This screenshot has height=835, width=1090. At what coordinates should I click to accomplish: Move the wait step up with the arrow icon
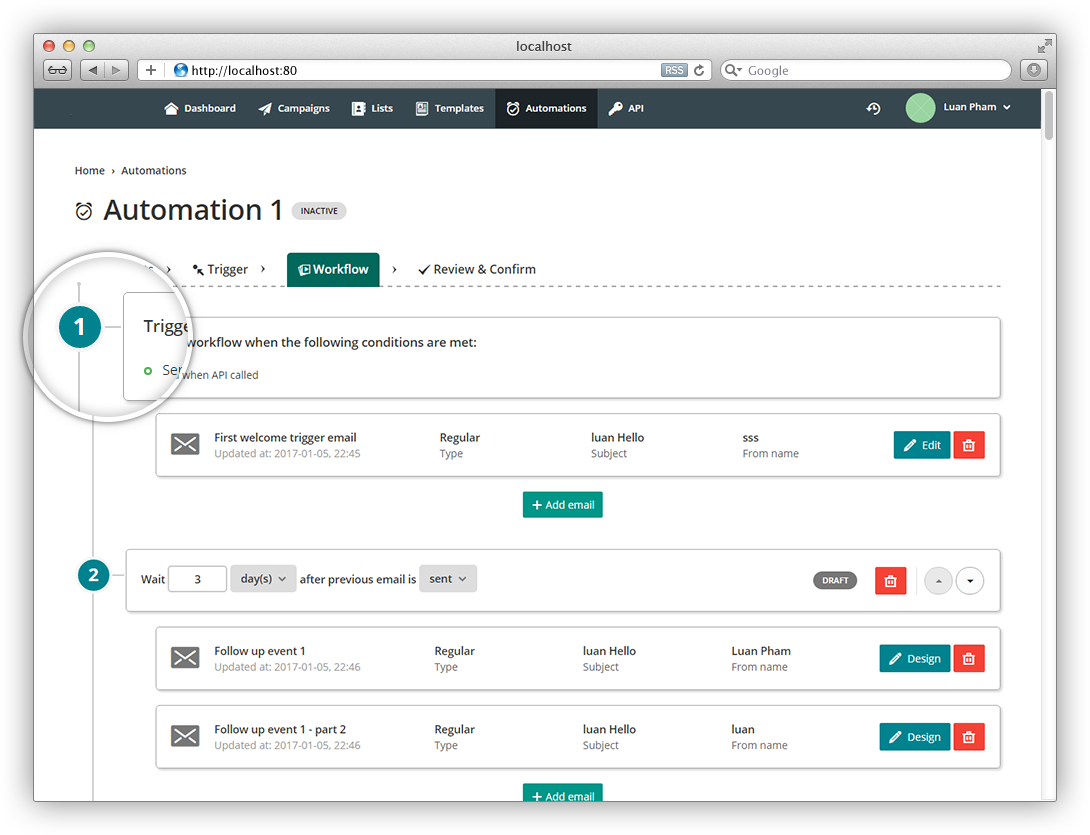tap(938, 580)
